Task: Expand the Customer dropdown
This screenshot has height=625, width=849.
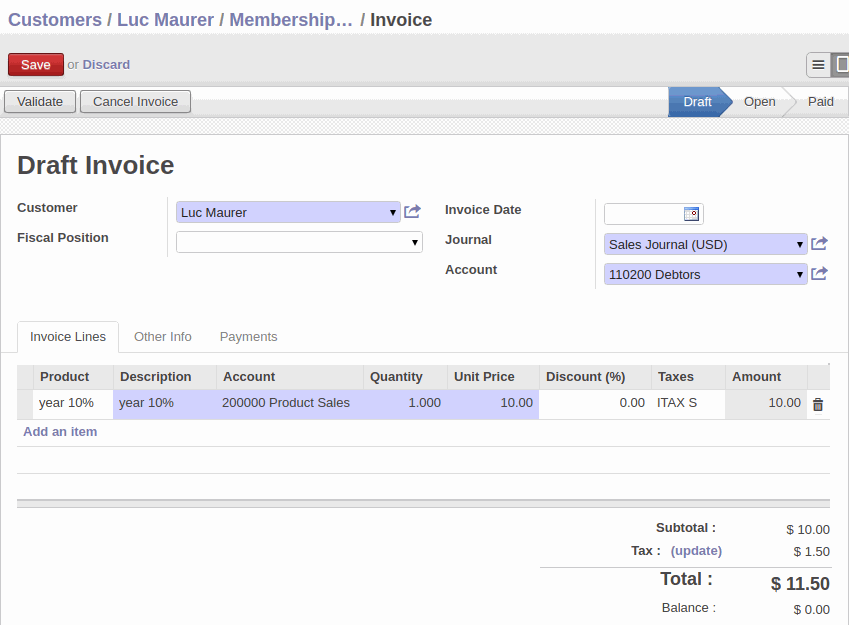Action: (x=393, y=213)
